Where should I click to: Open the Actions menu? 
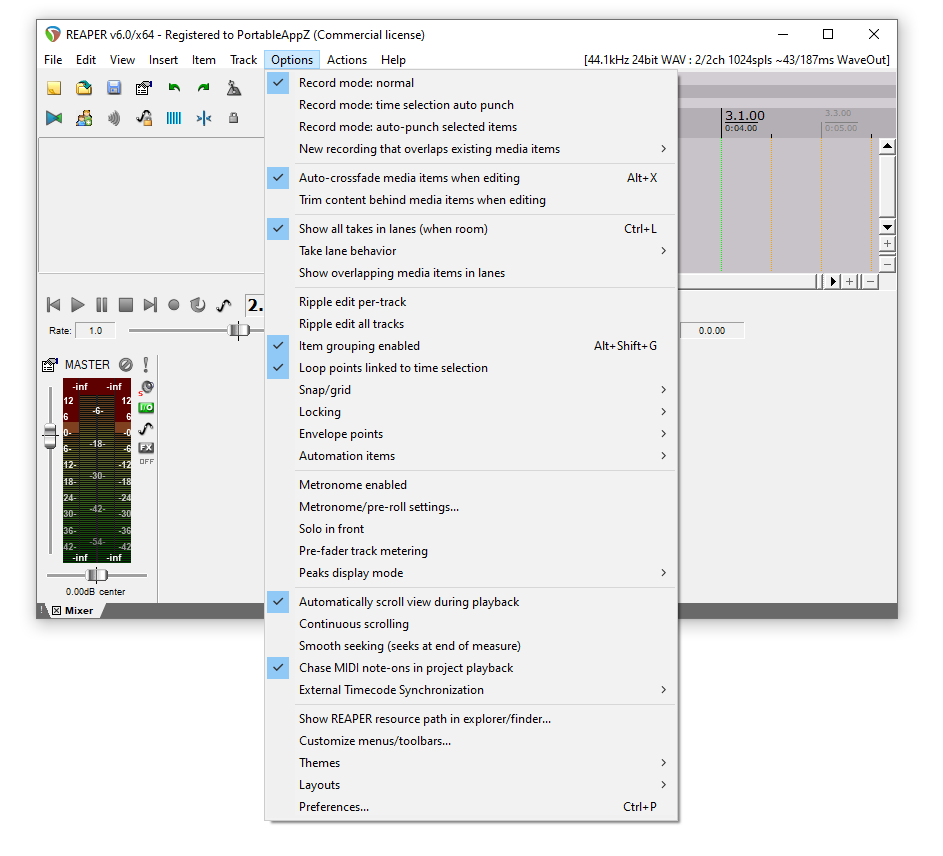pyautogui.click(x=347, y=60)
